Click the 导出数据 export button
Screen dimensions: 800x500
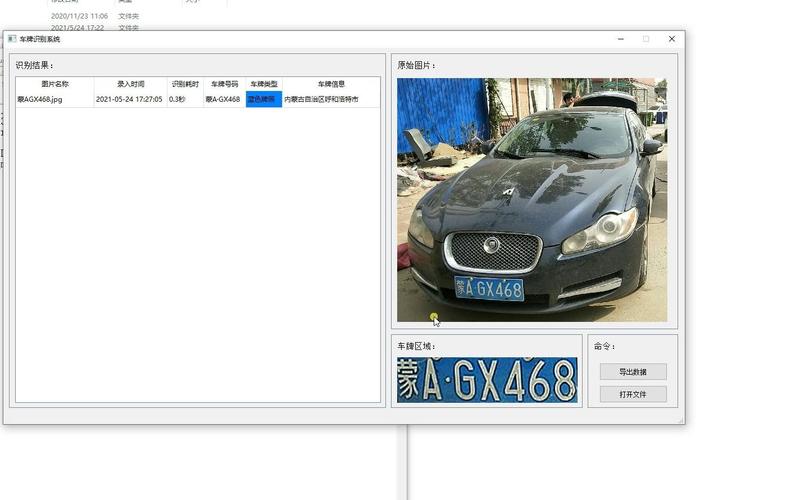coord(633,371)
